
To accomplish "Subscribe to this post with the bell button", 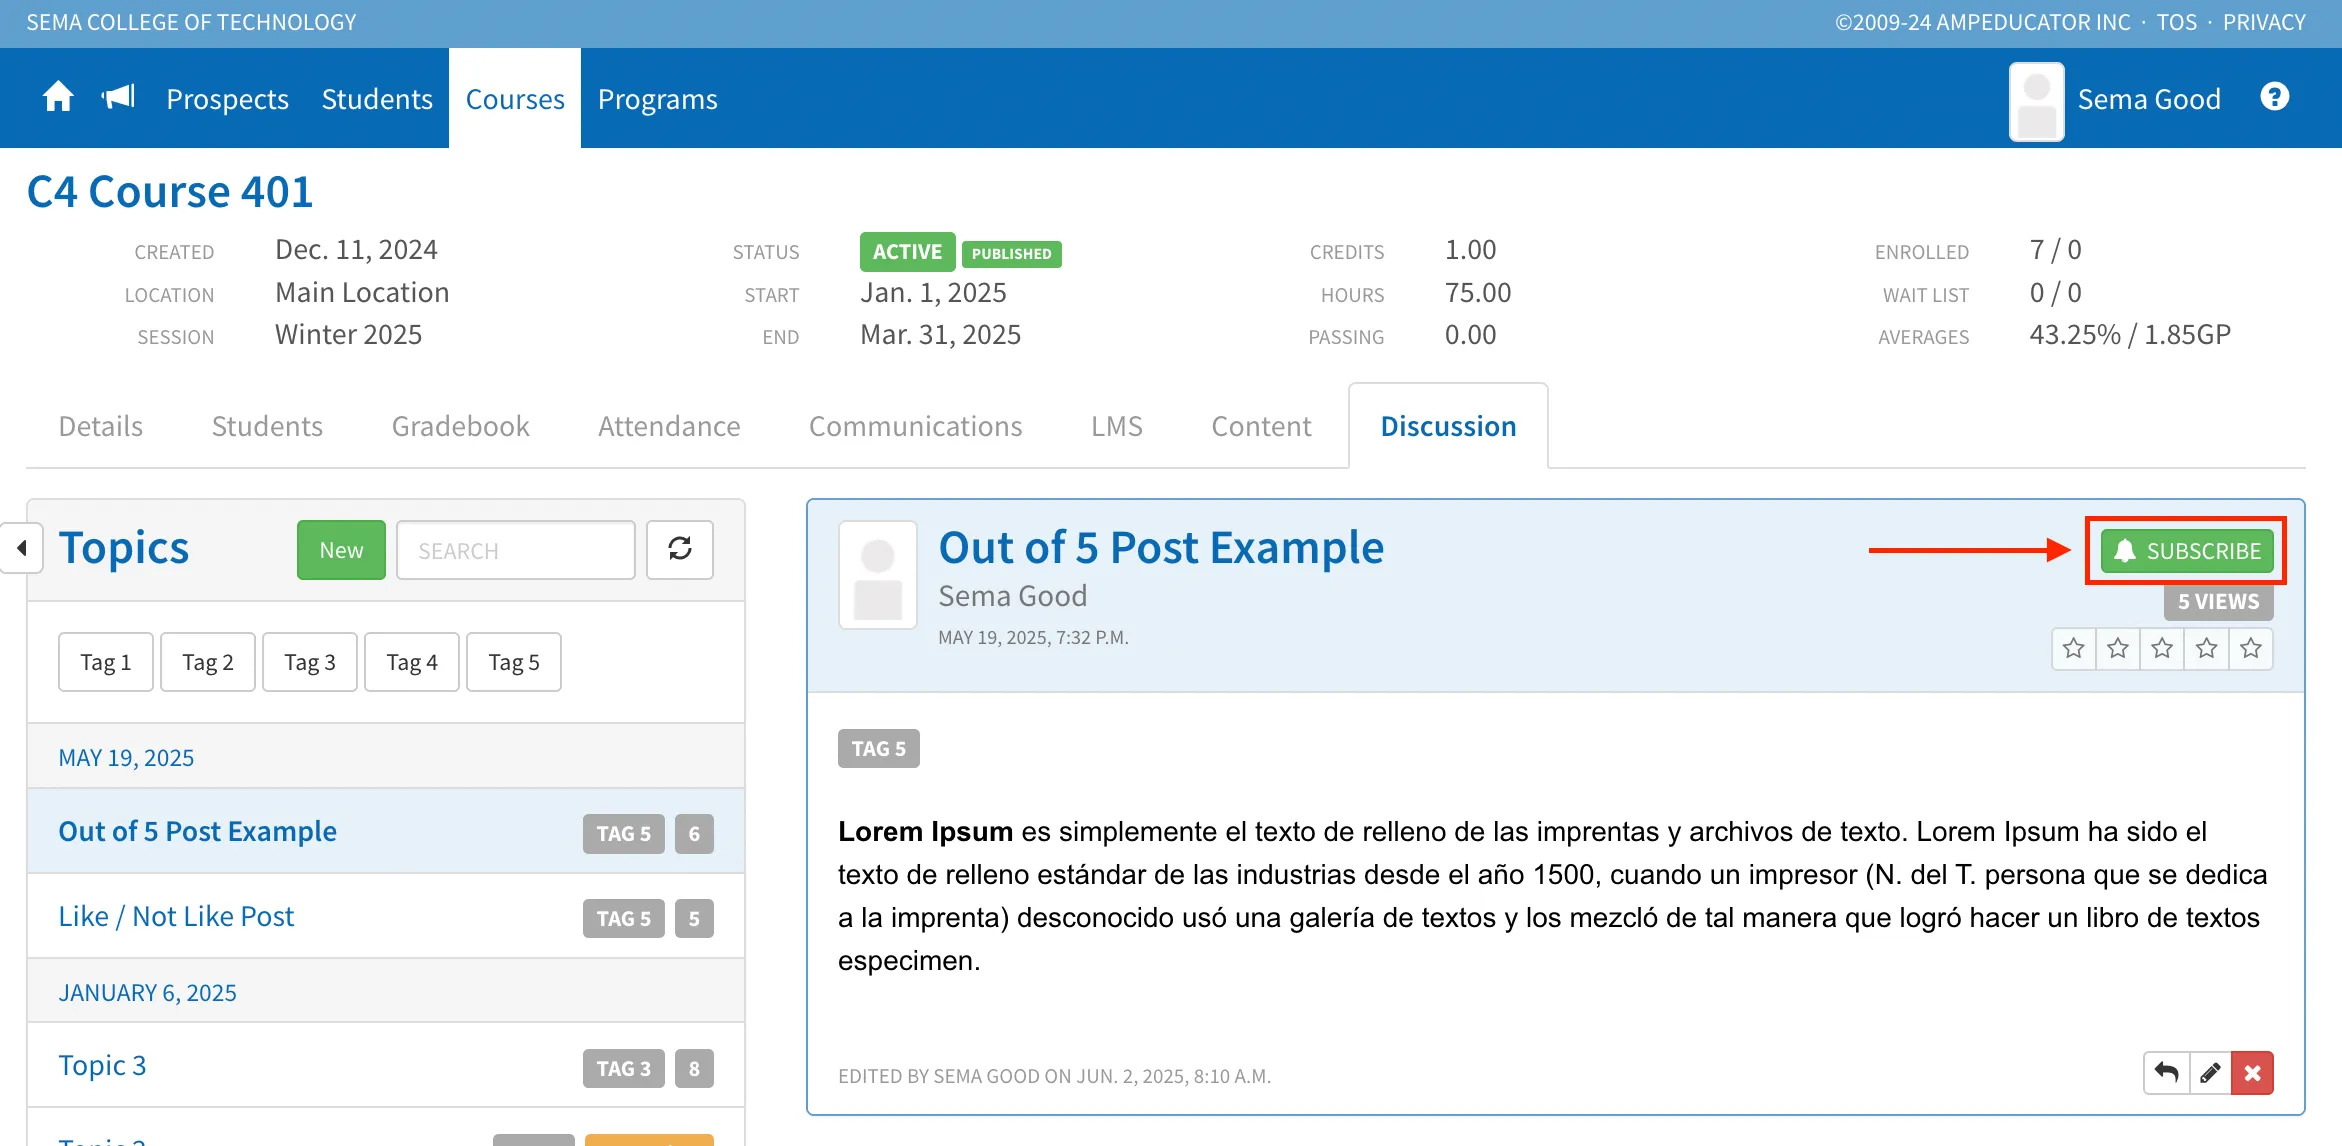I will [2187, 551].
